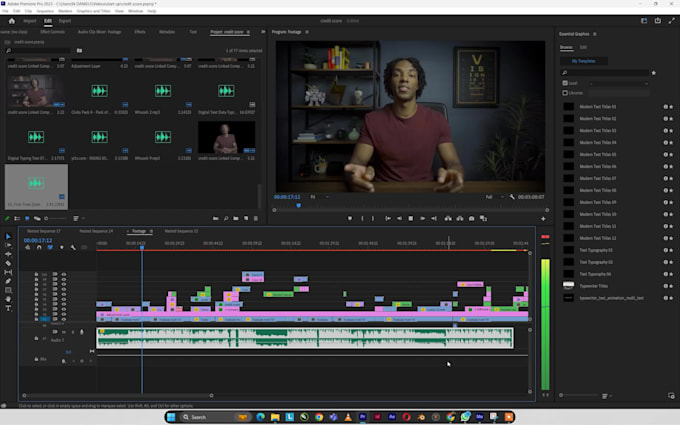The image size is (680, 425).
Task: Open the Export workspace tab
Action: [65, 21]
